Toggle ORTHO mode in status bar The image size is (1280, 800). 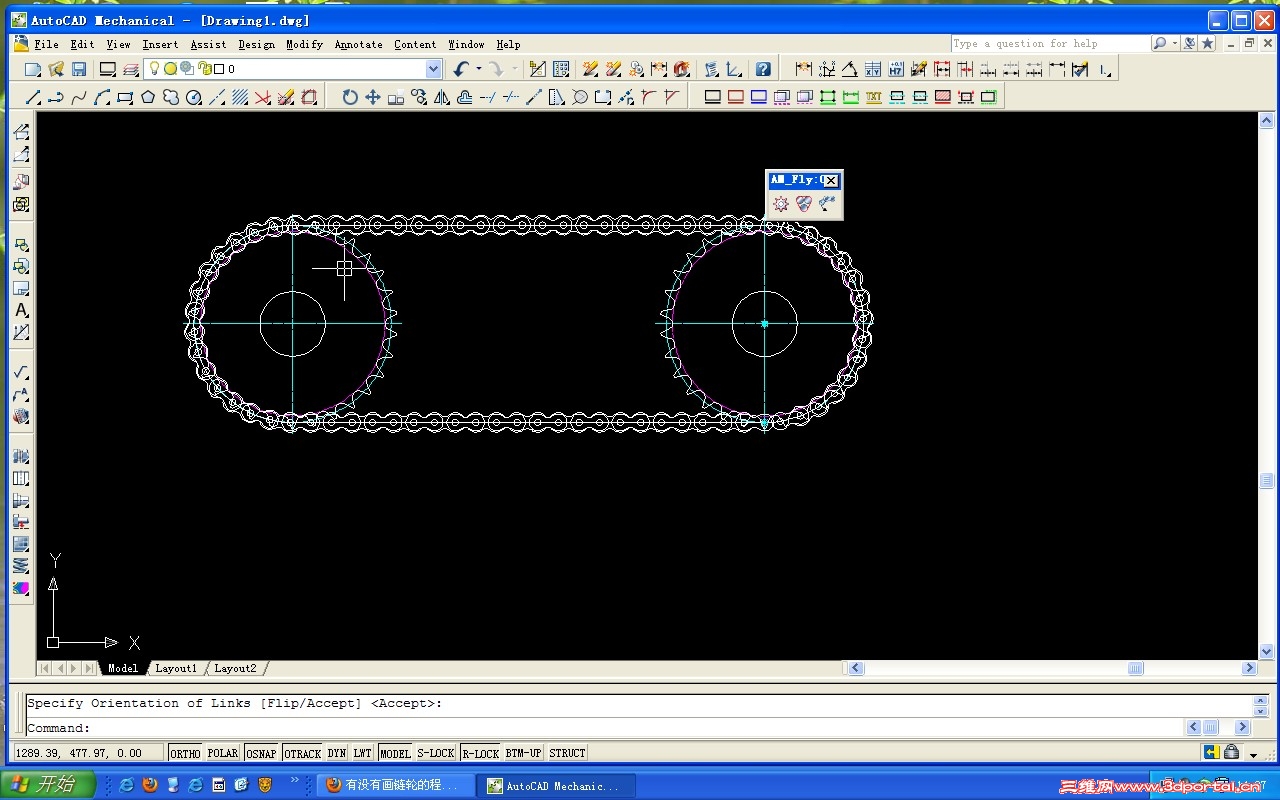pos(185,753)
